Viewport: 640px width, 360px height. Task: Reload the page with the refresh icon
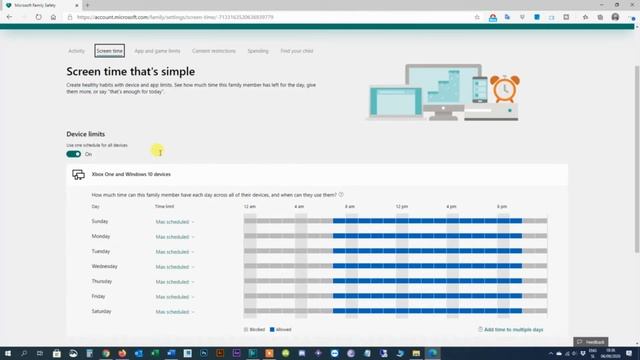pos(38,17)
